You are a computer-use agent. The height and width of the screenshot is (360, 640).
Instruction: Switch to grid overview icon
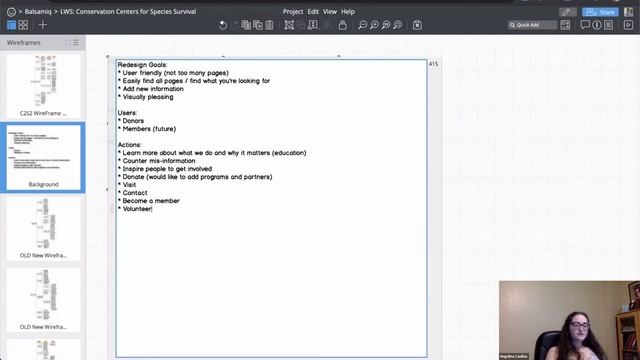(x=23, y=25)
